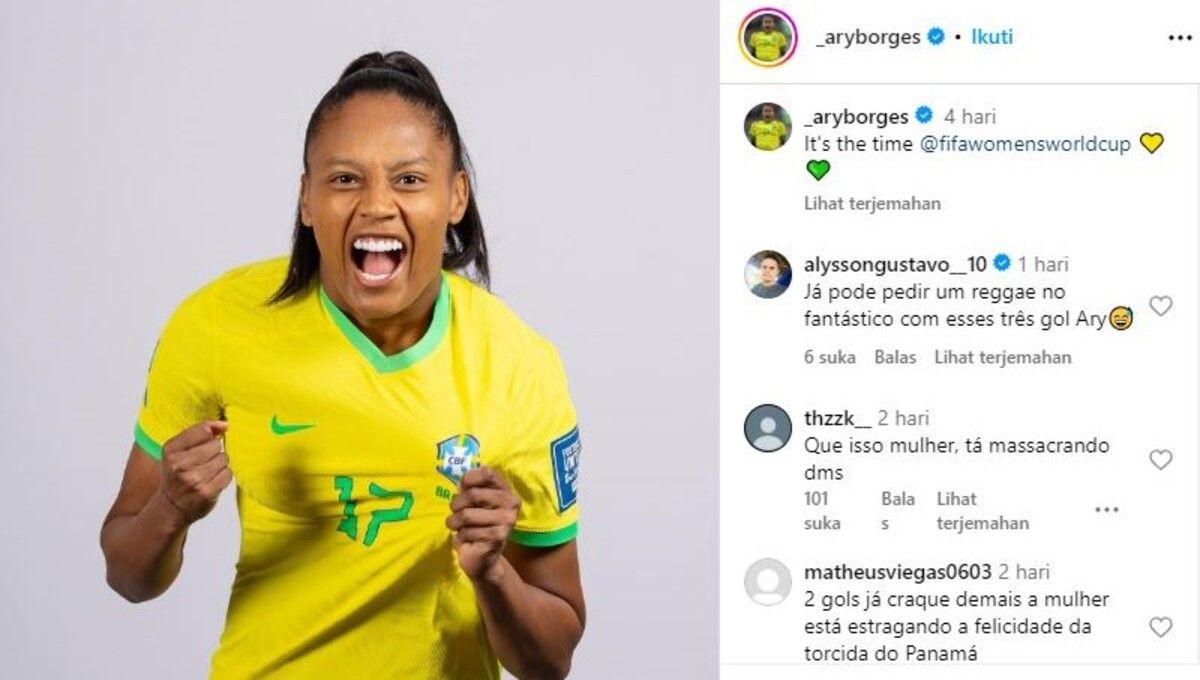View the 6 suka likes list
This screenshot has height=680, width=1200.
830,357
